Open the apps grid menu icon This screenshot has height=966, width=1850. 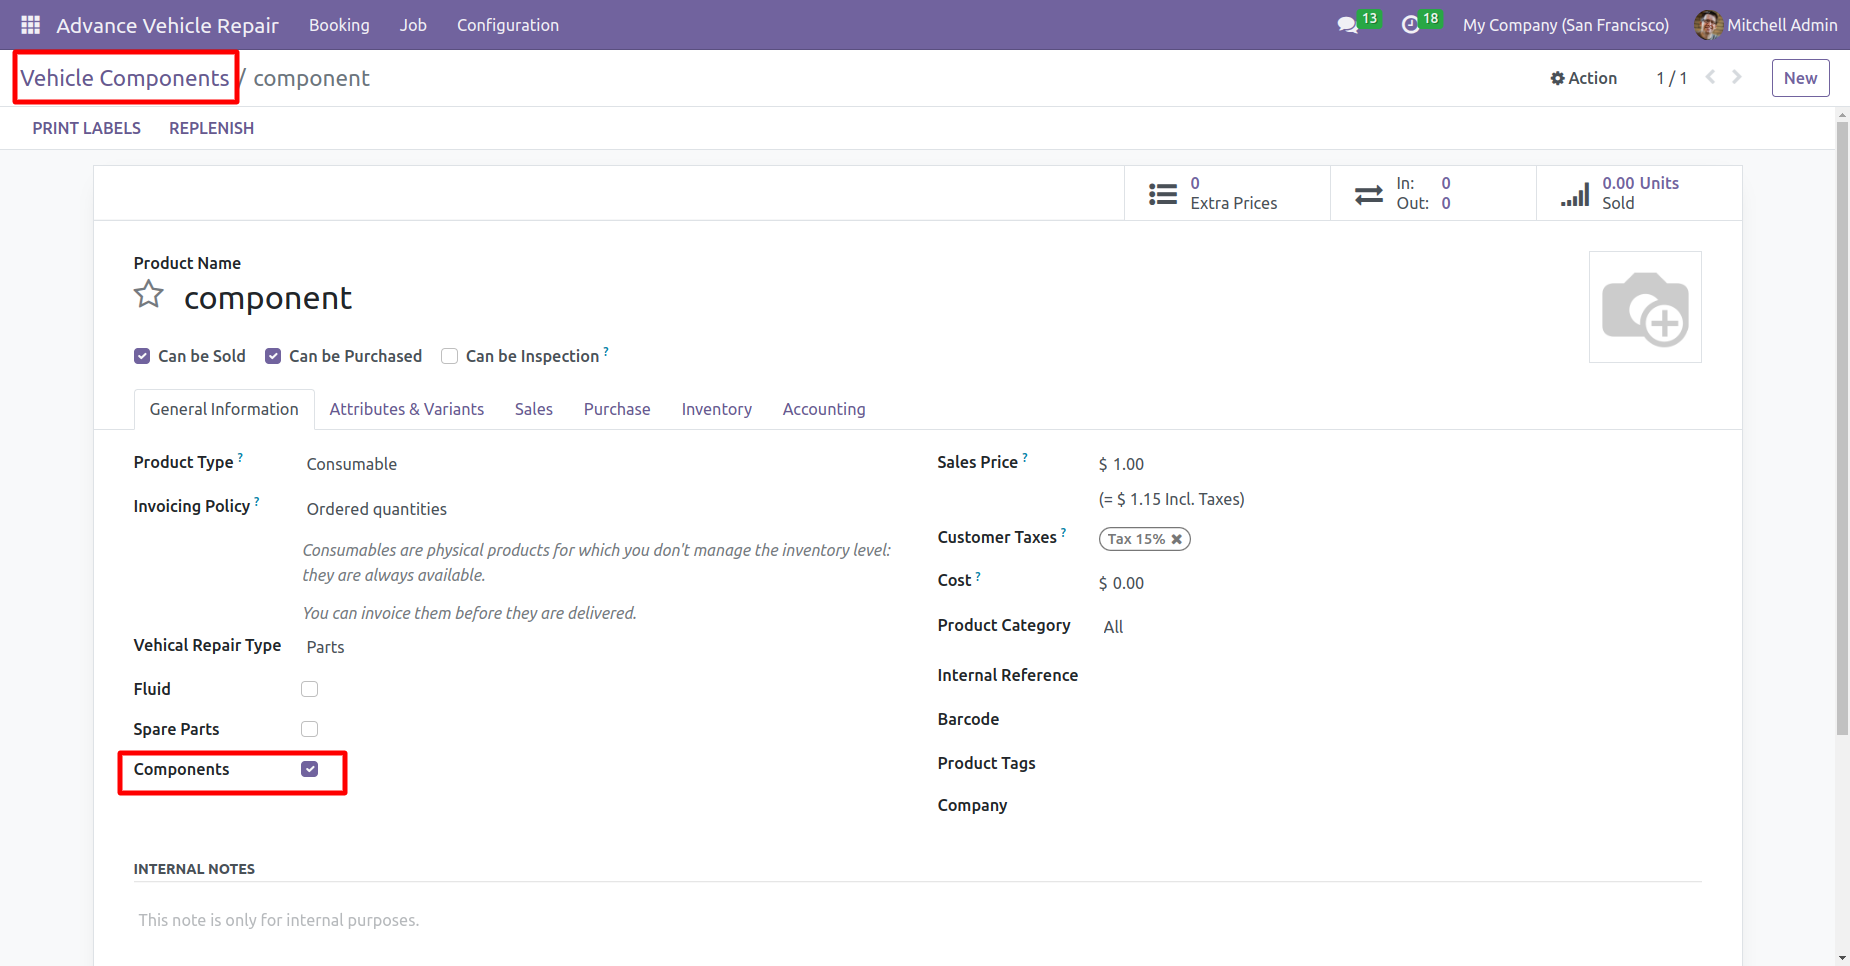[x=30, y=25]
